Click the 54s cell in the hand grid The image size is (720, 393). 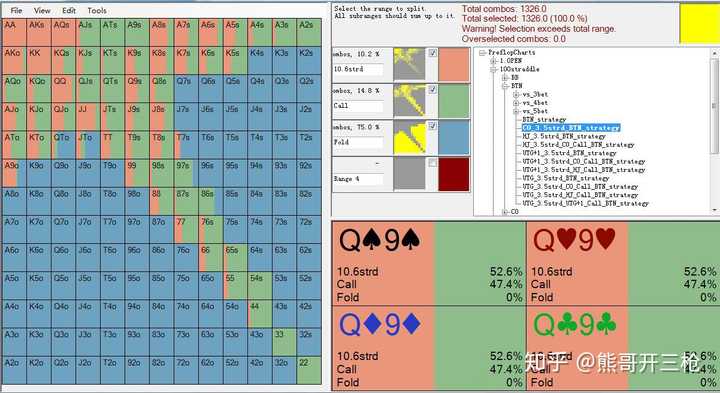tap(260, 285)
